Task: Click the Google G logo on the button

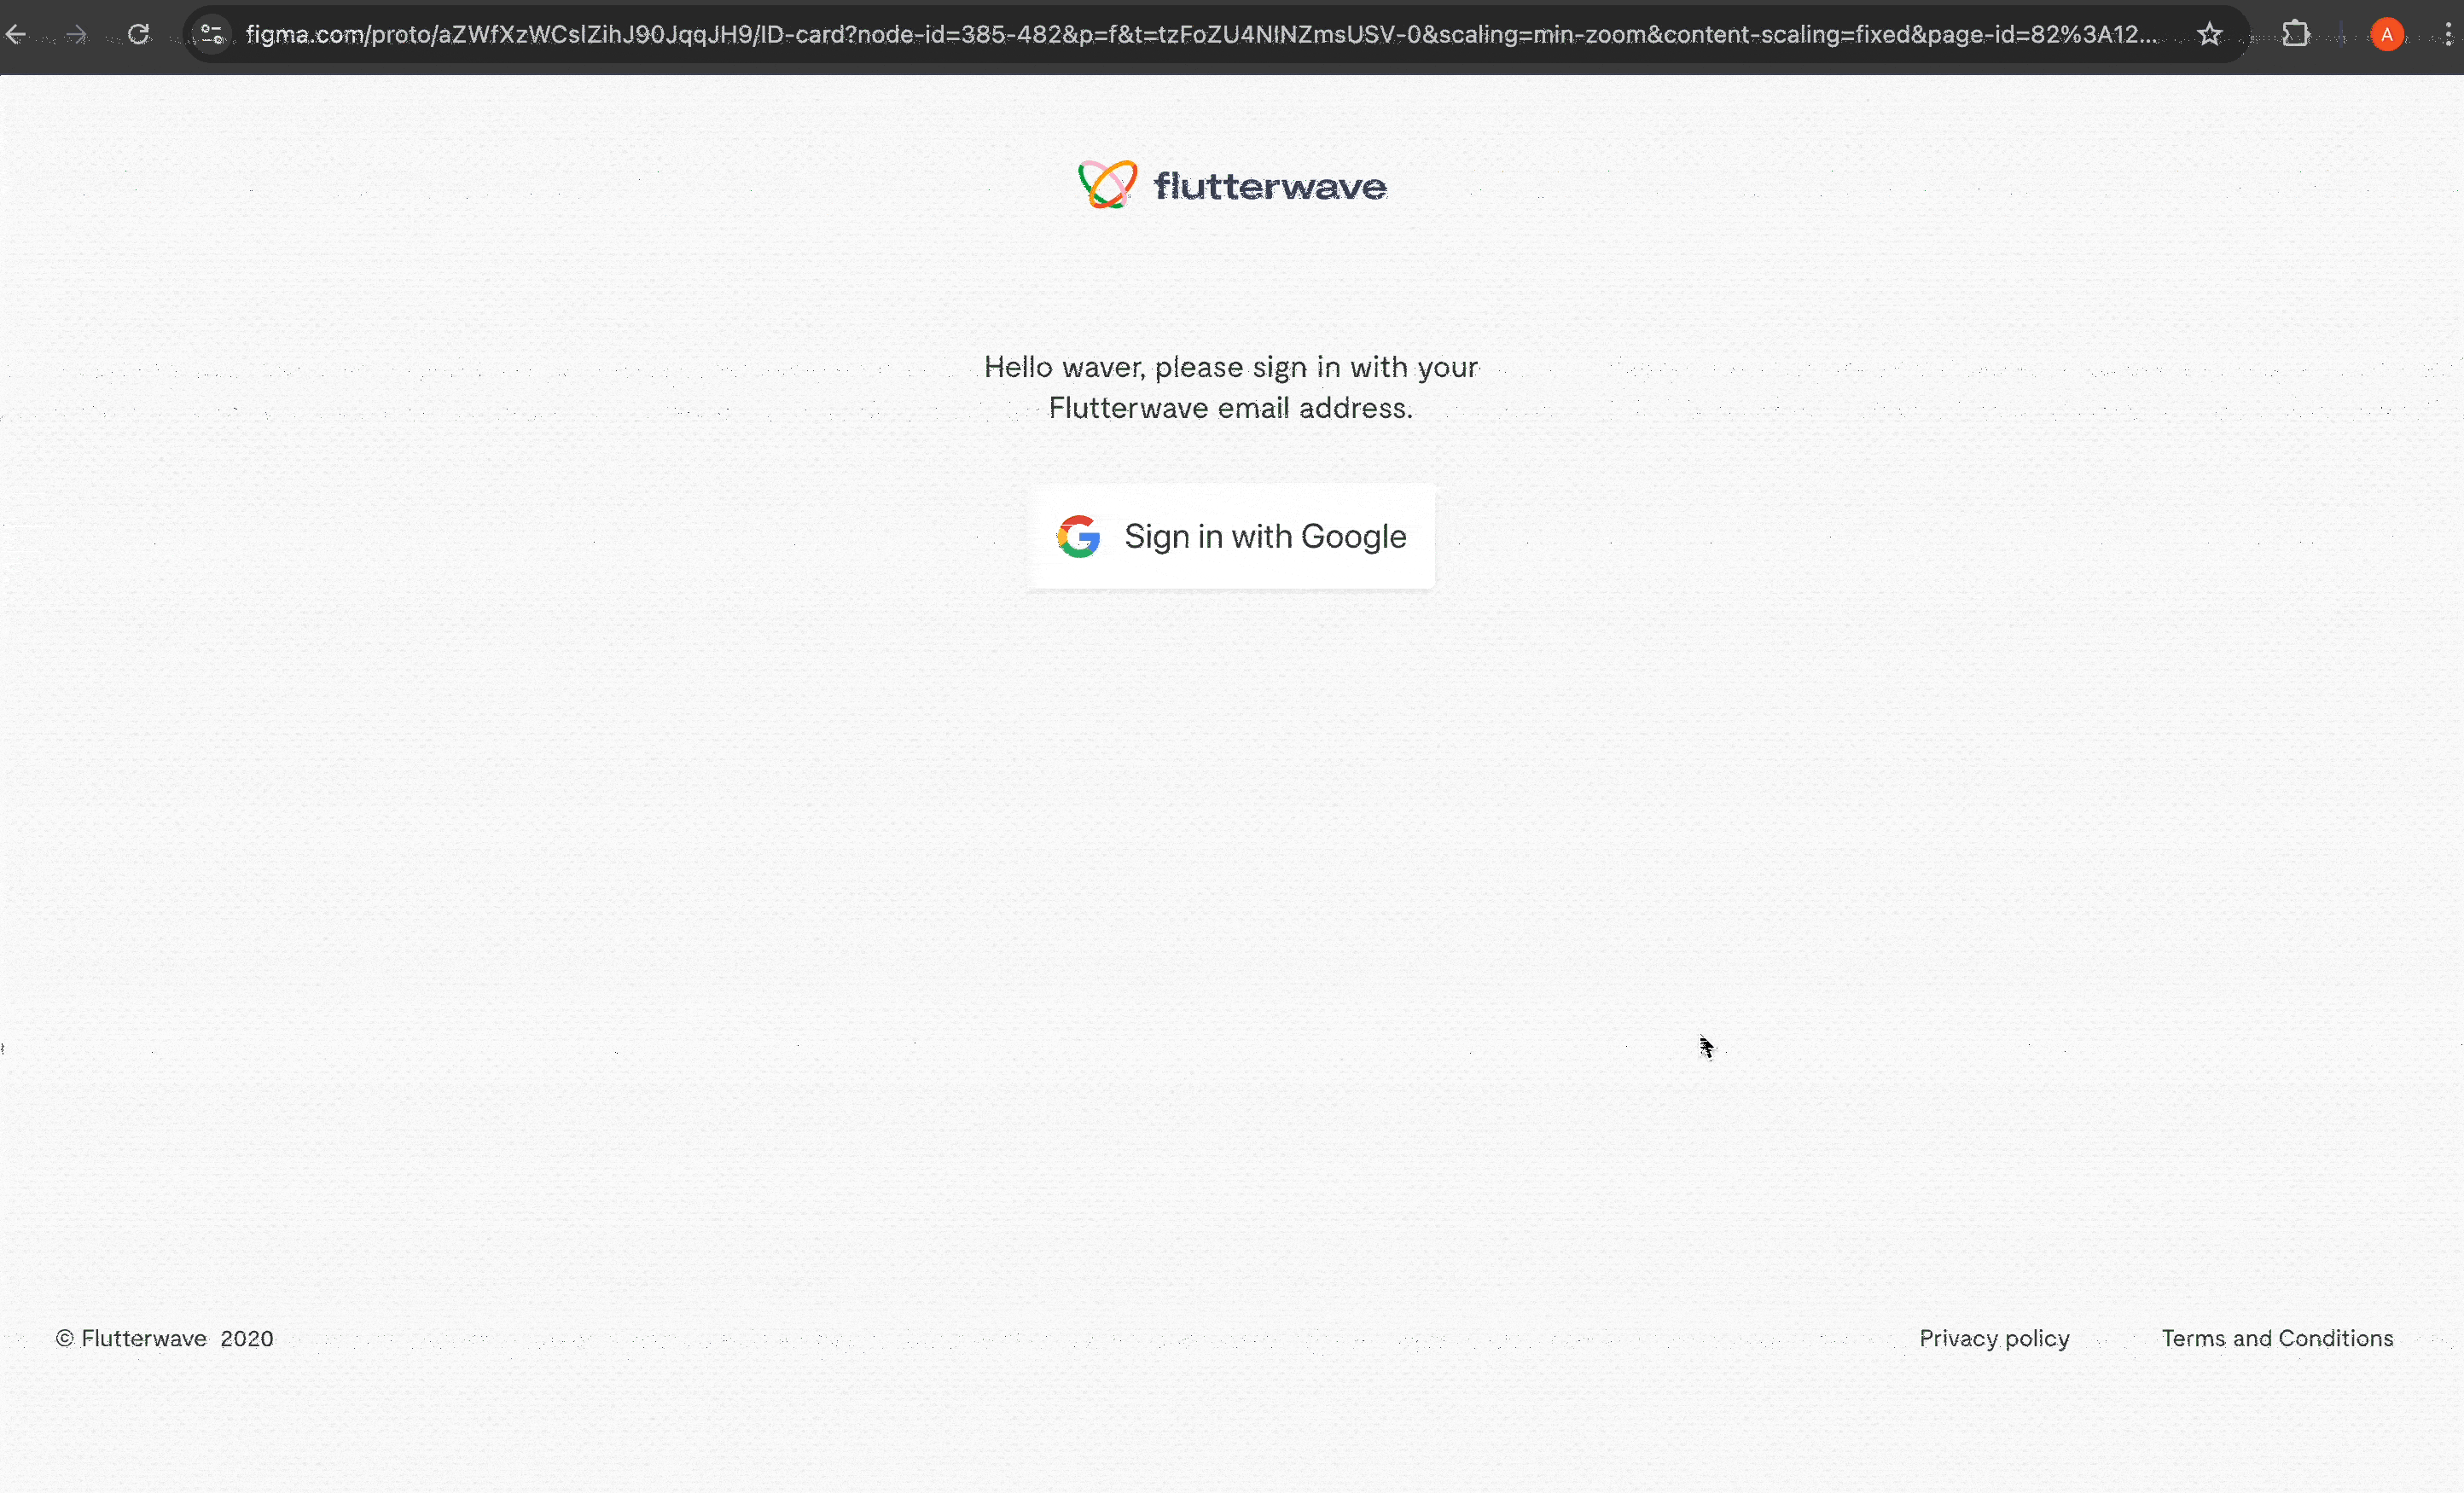Action: pyautogui.click(x=1078, y=536)
